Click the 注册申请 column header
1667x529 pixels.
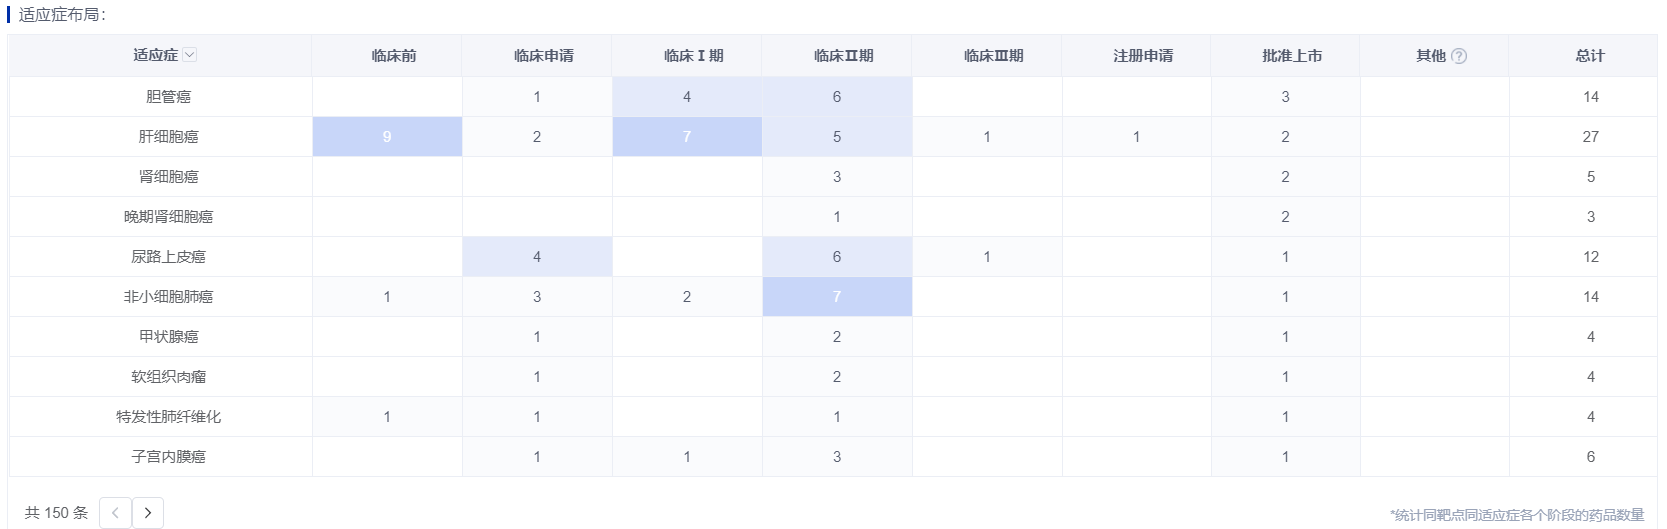(x=1143, y=56)
